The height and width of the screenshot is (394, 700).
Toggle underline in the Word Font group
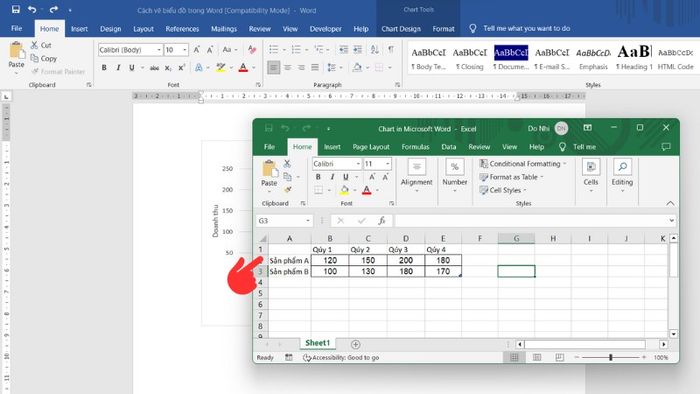point(132,68)
